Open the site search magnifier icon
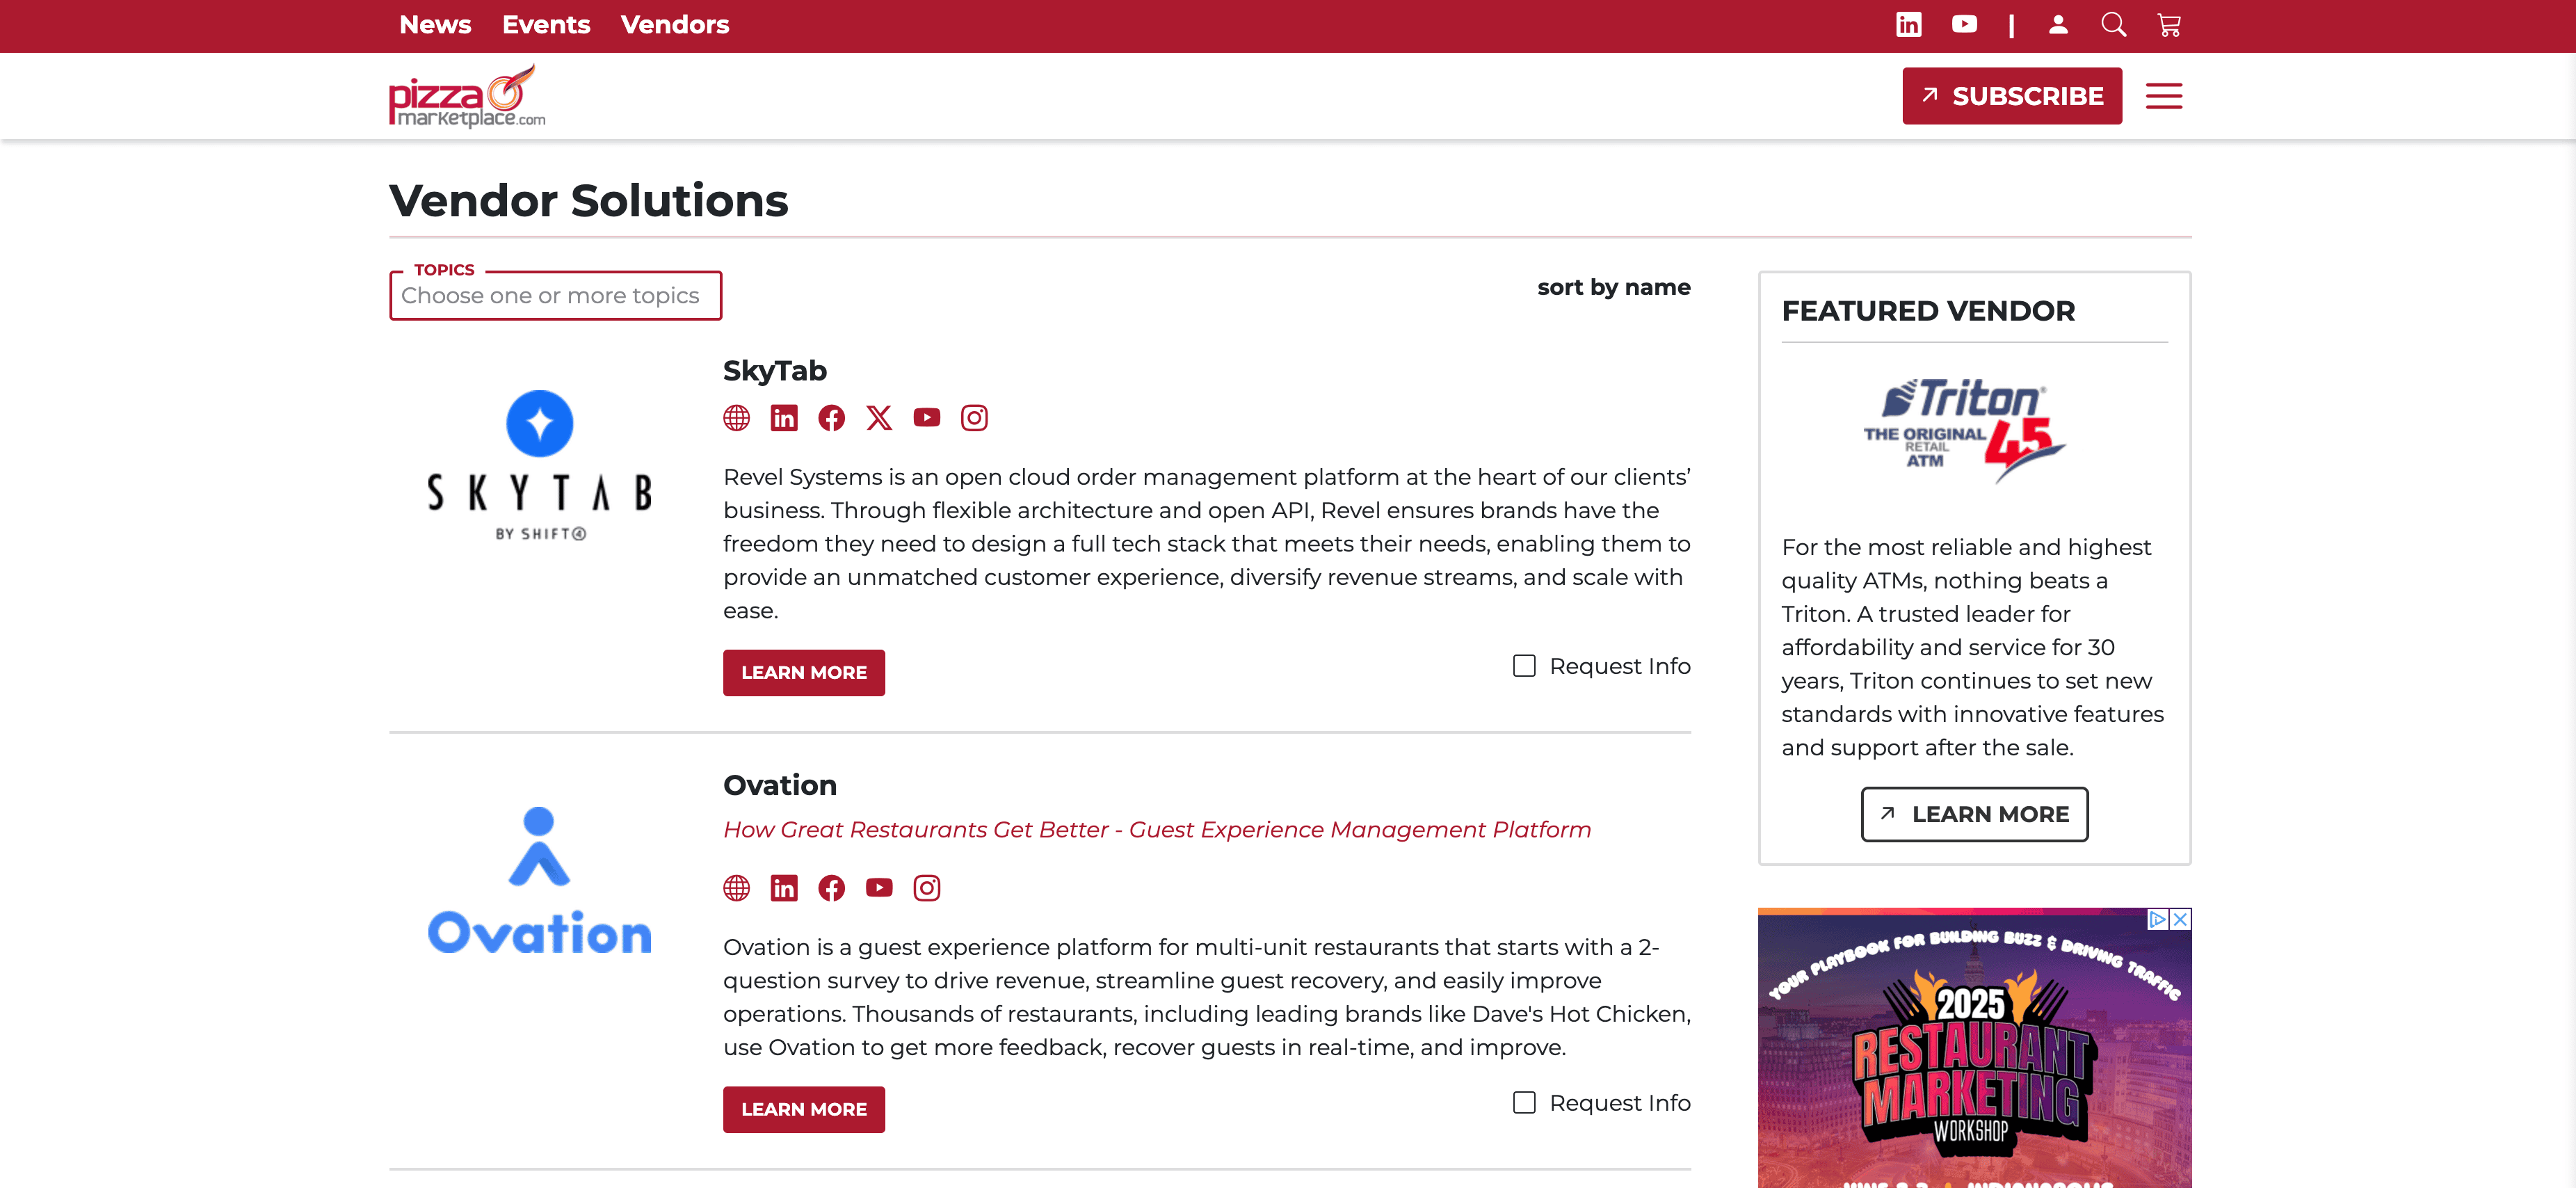Image resolution: width=2576 pixels, height=1188 pixels. (x=2113, y=25)
